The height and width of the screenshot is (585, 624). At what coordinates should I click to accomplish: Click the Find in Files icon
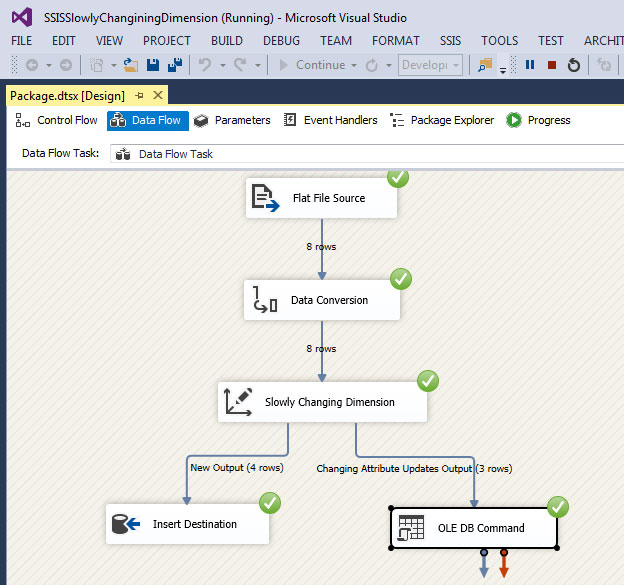[x=485, y=64]
